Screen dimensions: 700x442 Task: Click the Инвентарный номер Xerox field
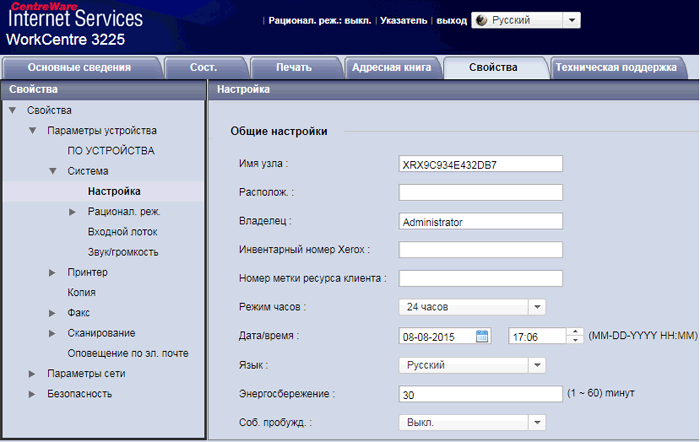480,250
